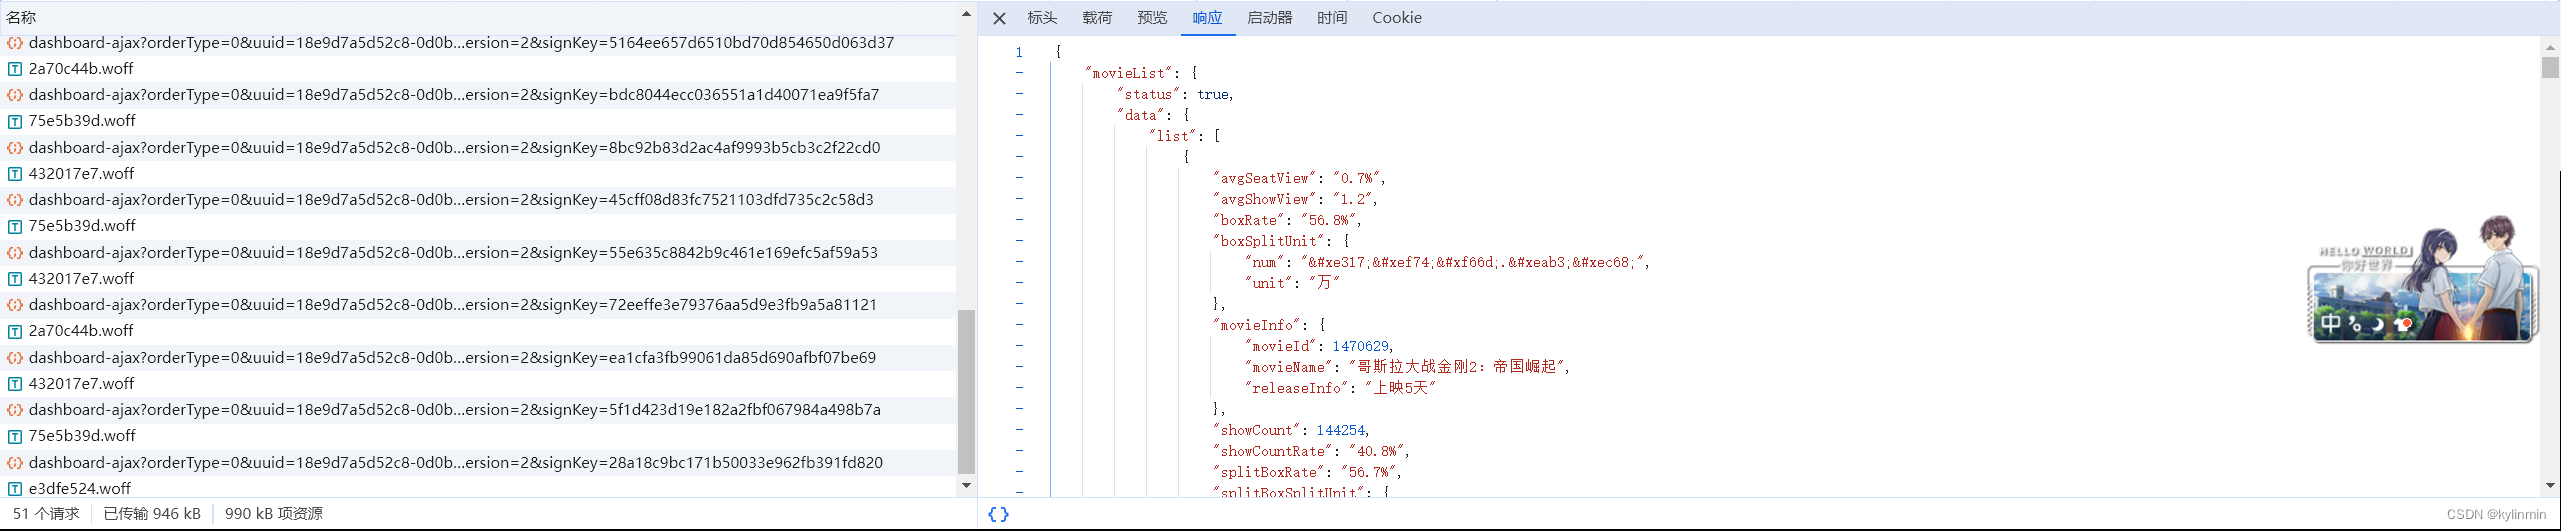Click response pane scroll-up arrow

[2550, 47]
